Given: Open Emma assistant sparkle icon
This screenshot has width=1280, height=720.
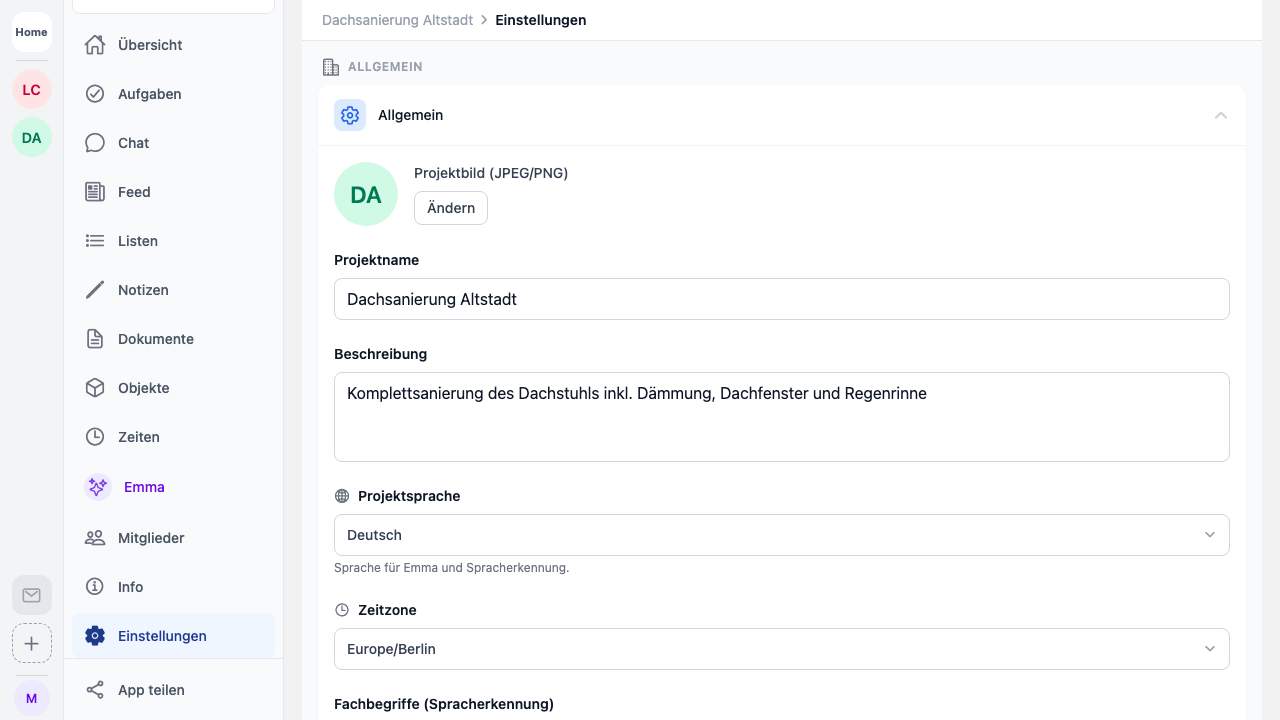Looking at the screenshot, I should click(98, 487).
